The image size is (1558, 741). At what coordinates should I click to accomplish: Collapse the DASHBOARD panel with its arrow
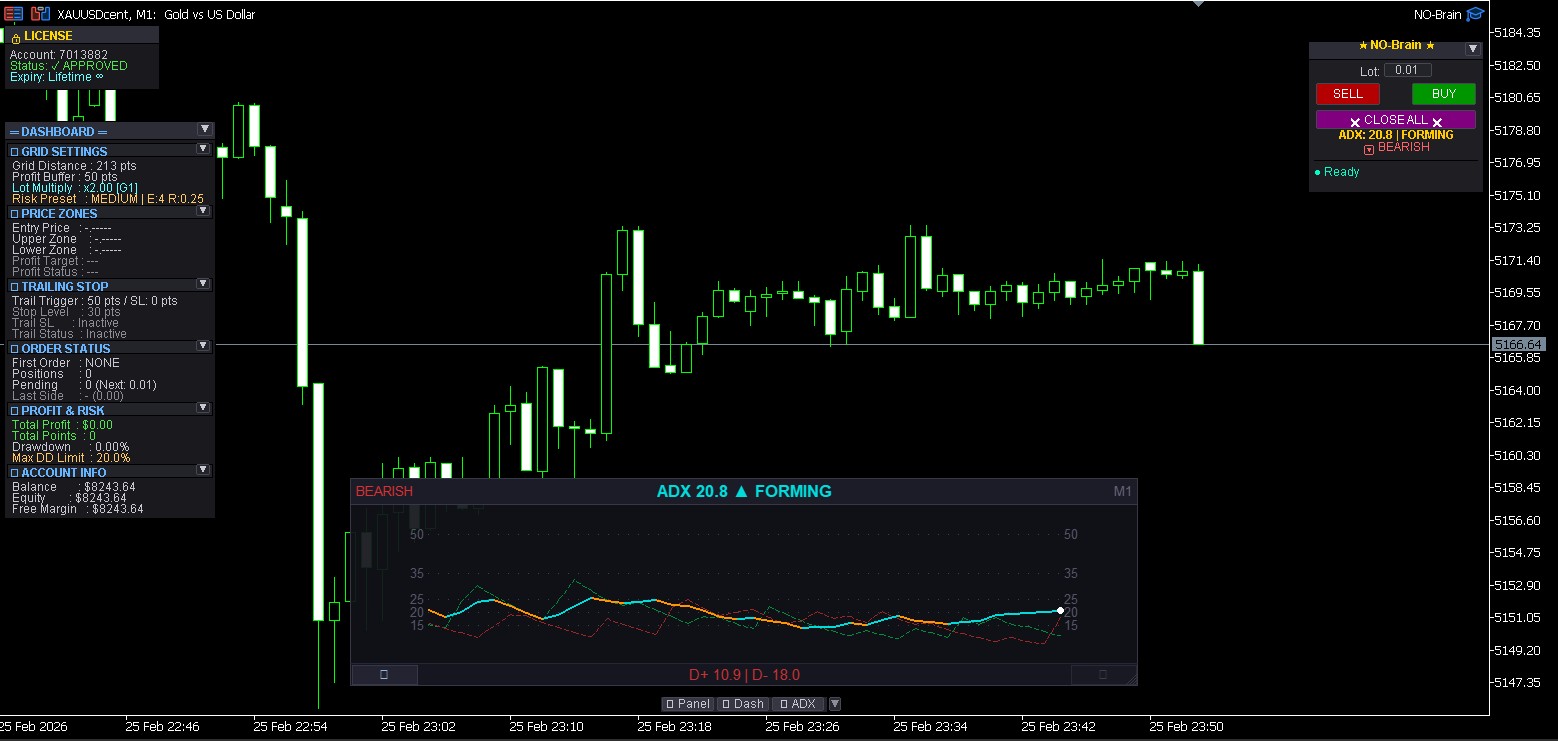(x=204, y=130)
